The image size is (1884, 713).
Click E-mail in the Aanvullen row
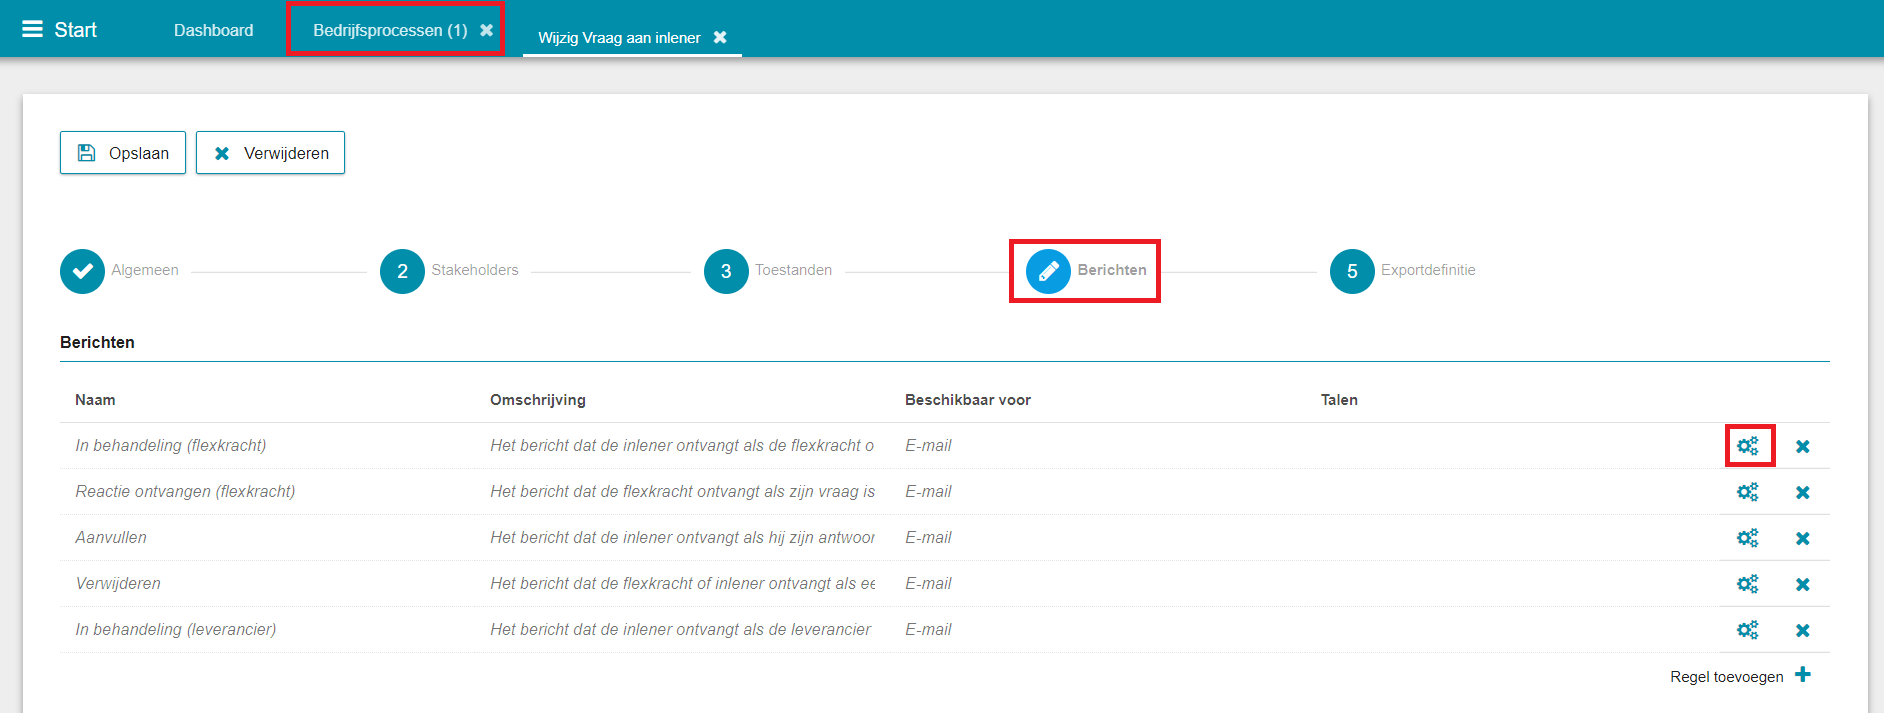click(x=928, y=537)
